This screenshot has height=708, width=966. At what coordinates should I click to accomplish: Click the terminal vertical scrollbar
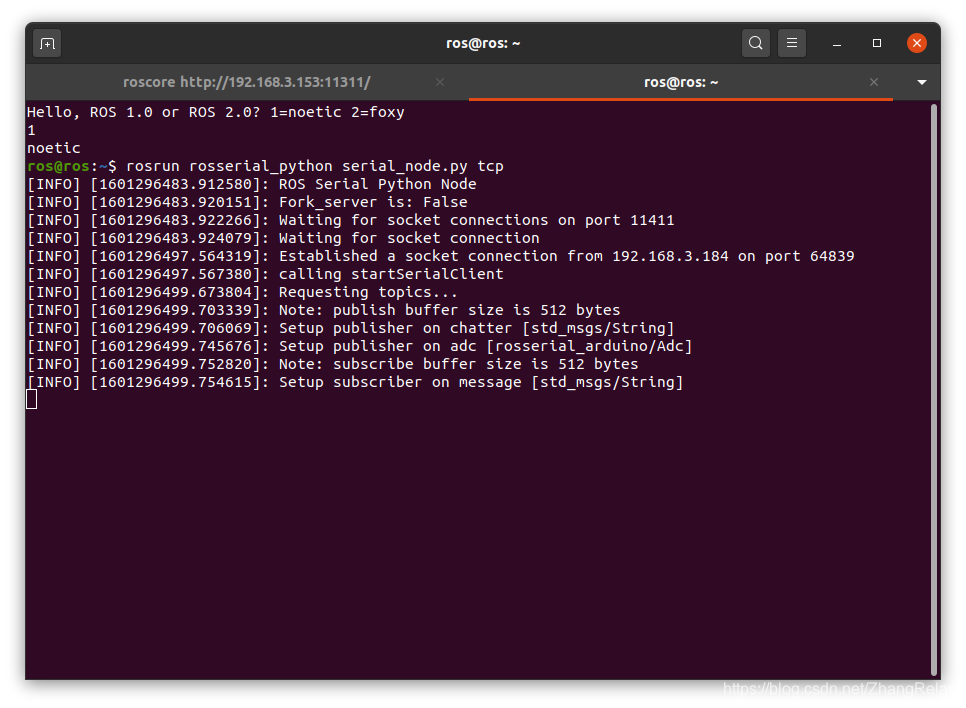click(x=934, y=389)
